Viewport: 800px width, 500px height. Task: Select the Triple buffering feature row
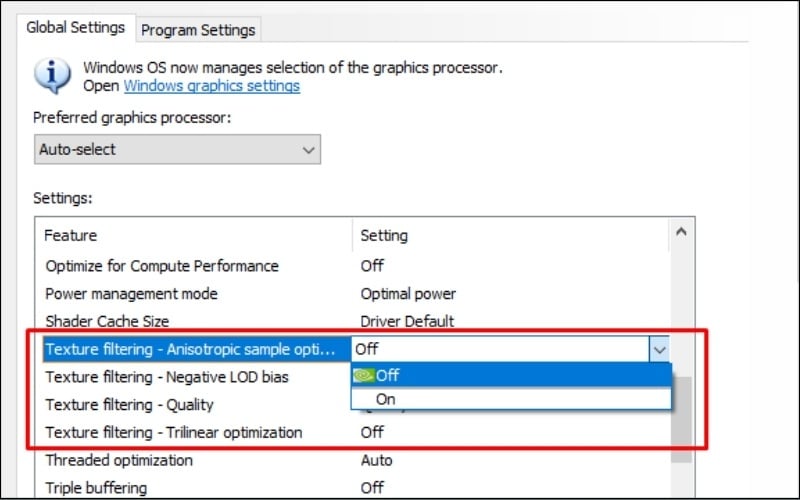click(96, 488)
